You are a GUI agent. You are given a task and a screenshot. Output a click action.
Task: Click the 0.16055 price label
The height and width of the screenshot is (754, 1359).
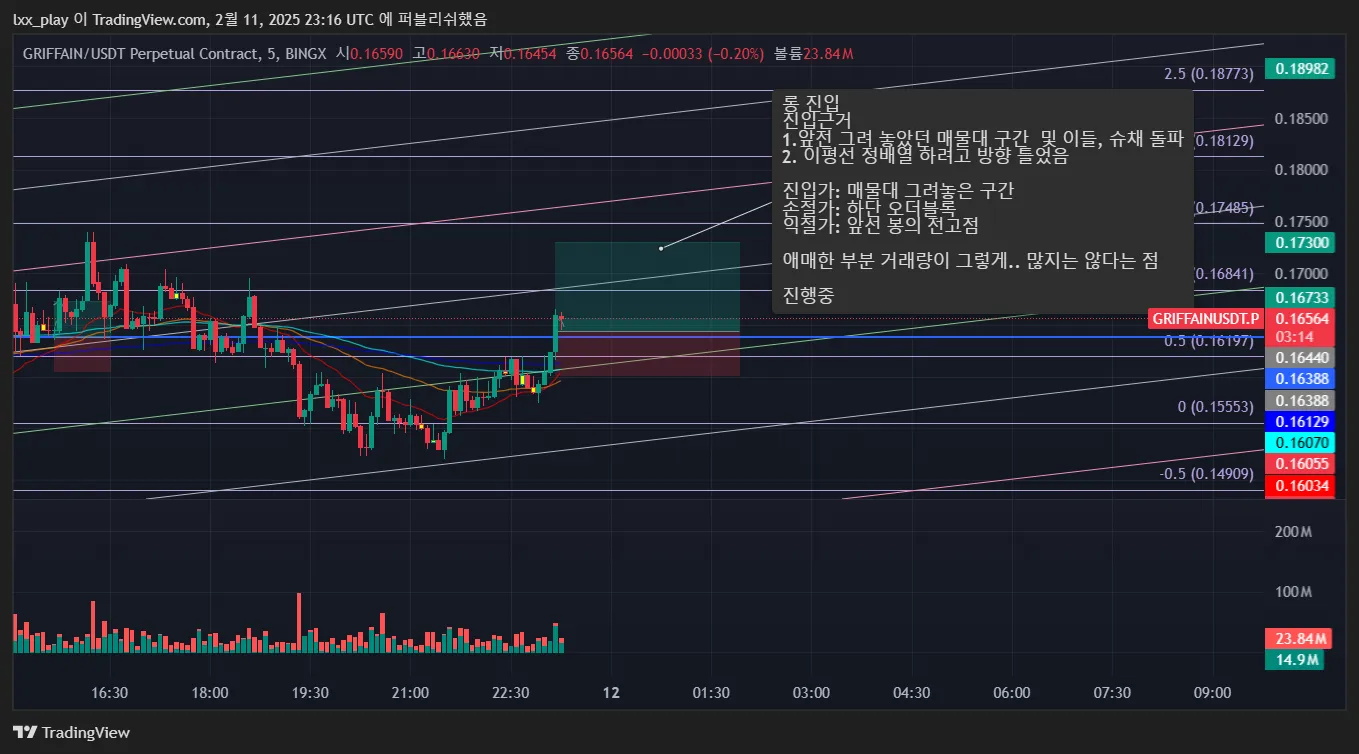(1301, 464)
